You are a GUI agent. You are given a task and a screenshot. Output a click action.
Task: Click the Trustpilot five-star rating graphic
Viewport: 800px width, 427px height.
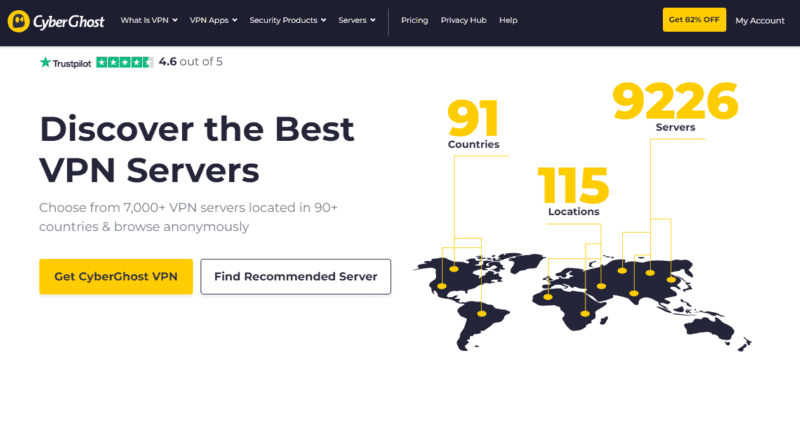[x=124, y=62]
